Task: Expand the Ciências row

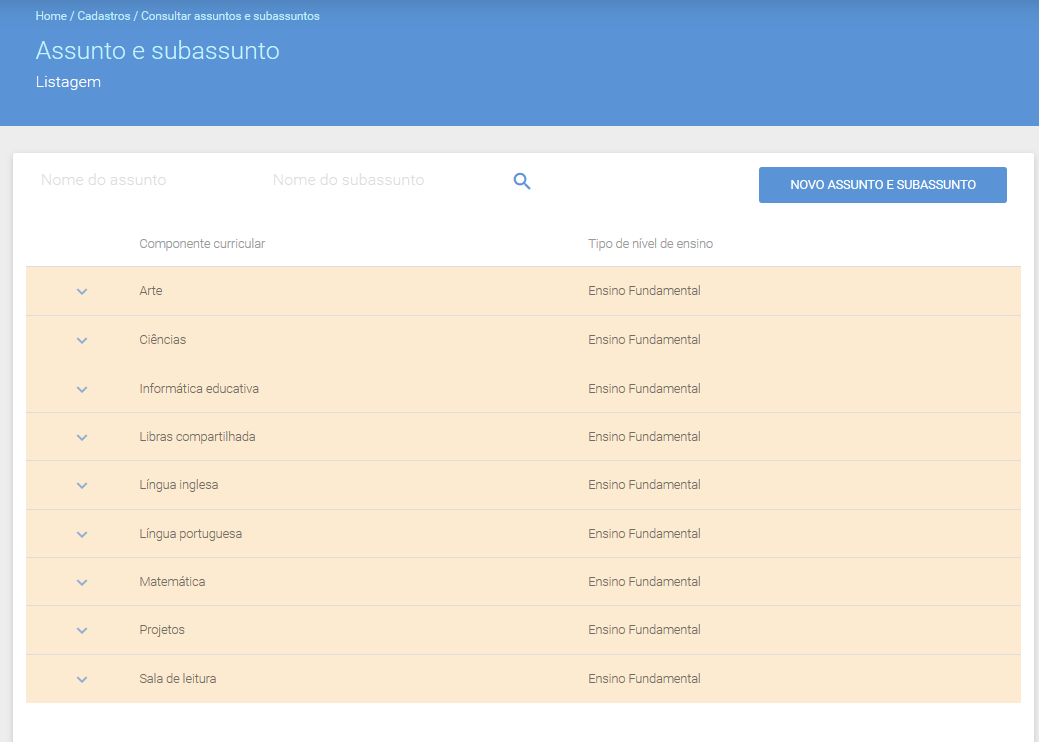Action: pyautogui.click(x=82, y=341)
